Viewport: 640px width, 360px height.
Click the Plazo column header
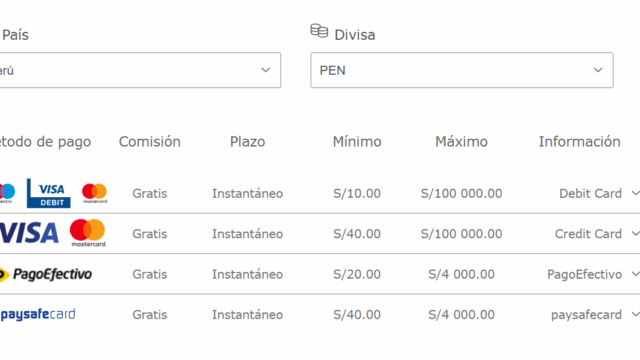pyautogui.click(x=247, y=142)
